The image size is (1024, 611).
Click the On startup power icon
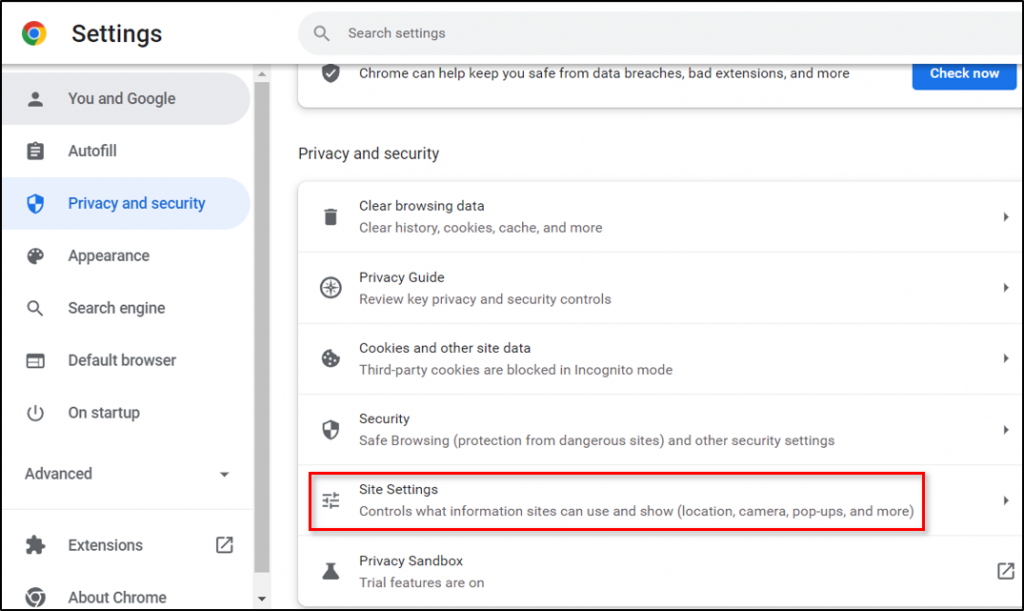pos(36,412)
